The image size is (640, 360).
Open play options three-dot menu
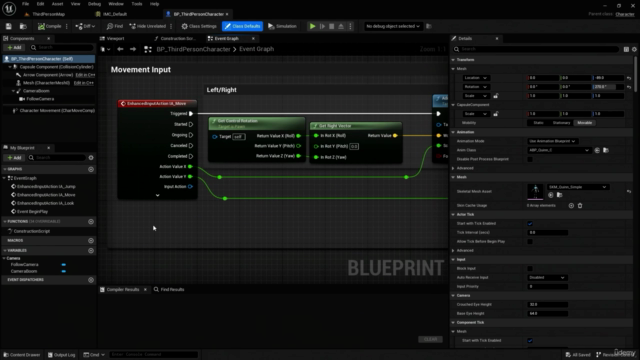click(350, 26)
